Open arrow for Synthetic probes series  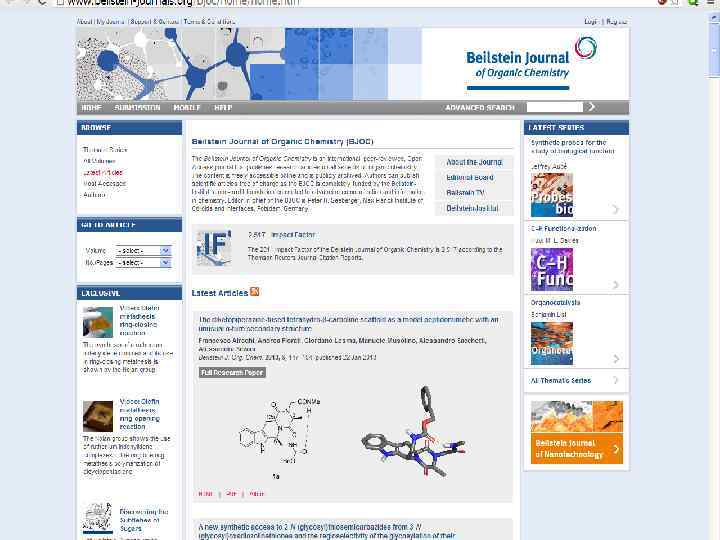coord(616,209)
